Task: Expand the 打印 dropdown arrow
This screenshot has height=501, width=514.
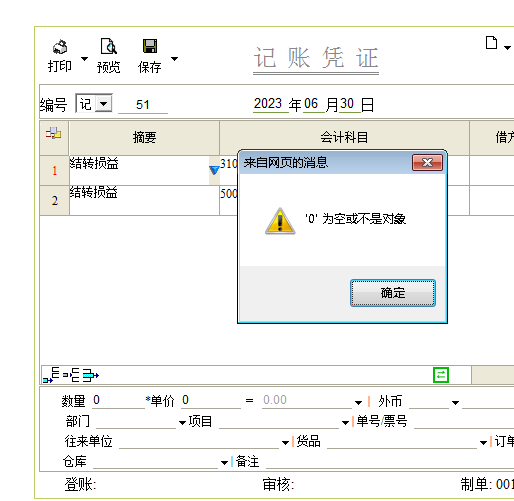Action: 84,59
